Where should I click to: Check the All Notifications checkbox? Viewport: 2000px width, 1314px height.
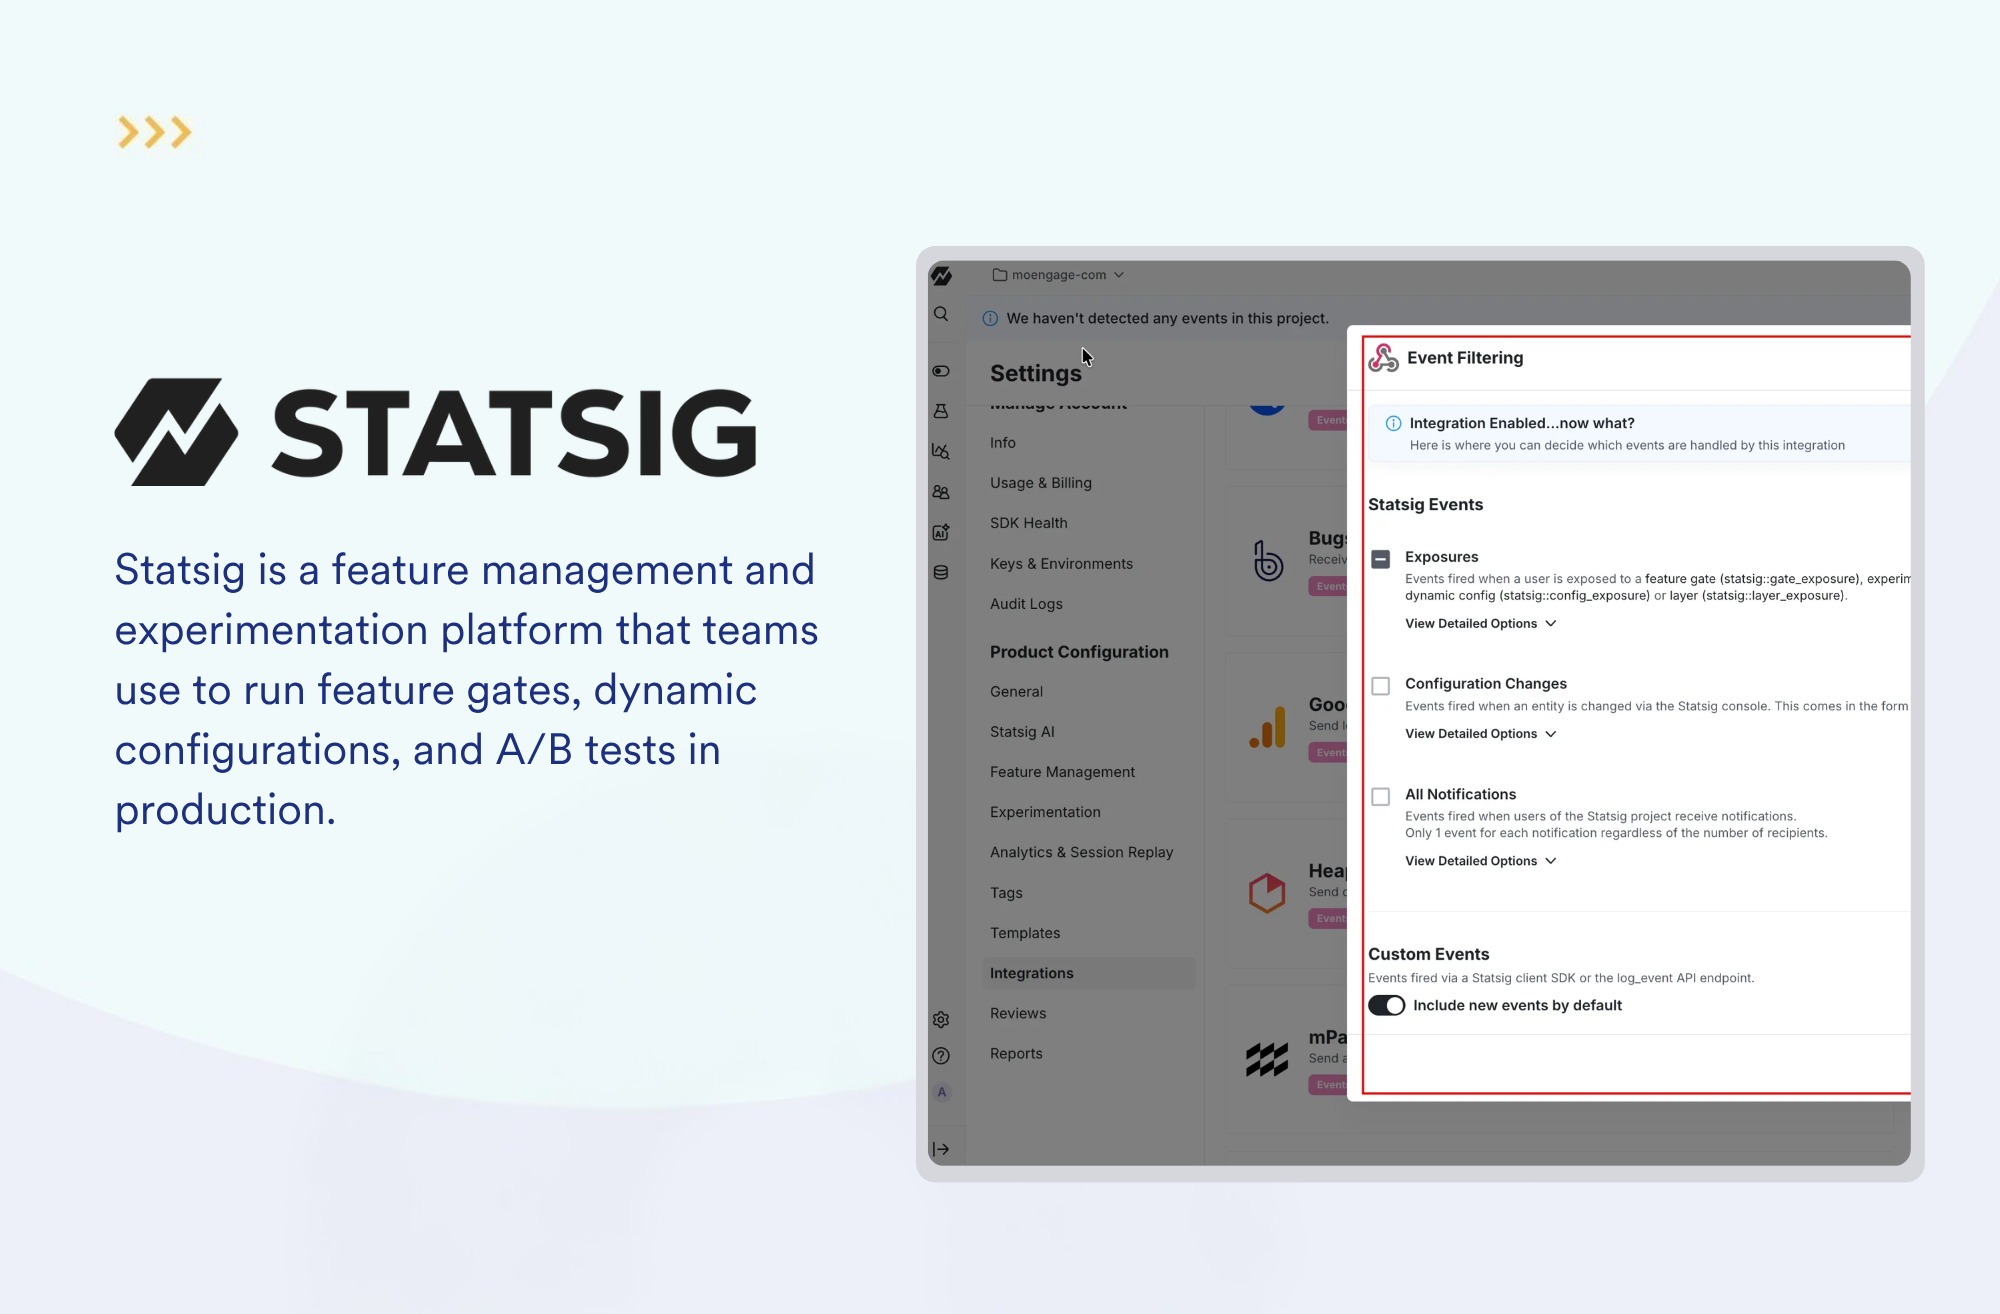(1381, 796)
